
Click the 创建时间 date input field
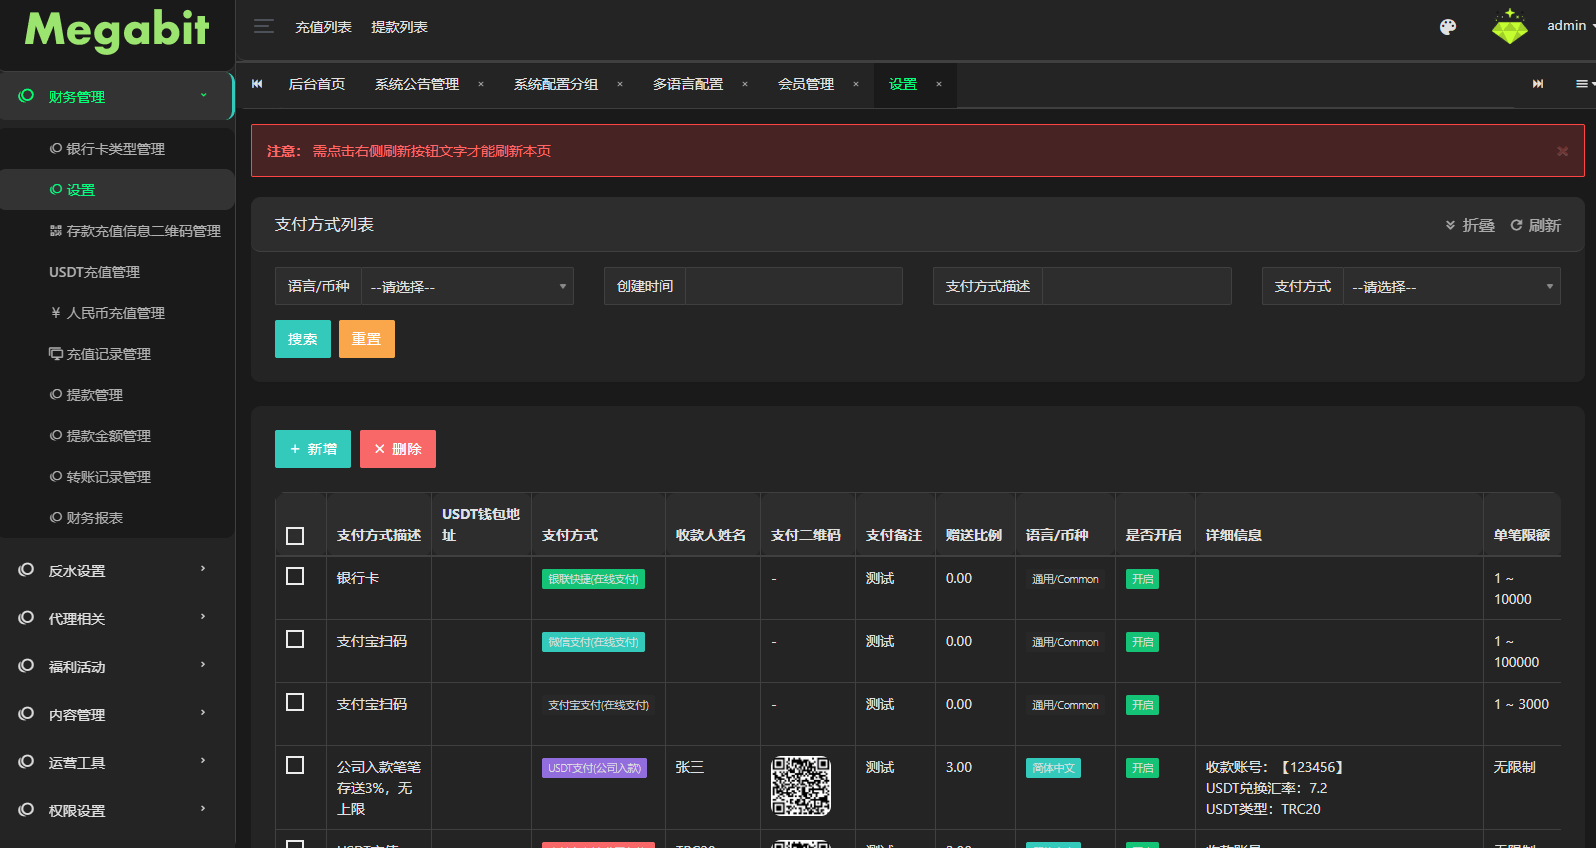point(793,287)
